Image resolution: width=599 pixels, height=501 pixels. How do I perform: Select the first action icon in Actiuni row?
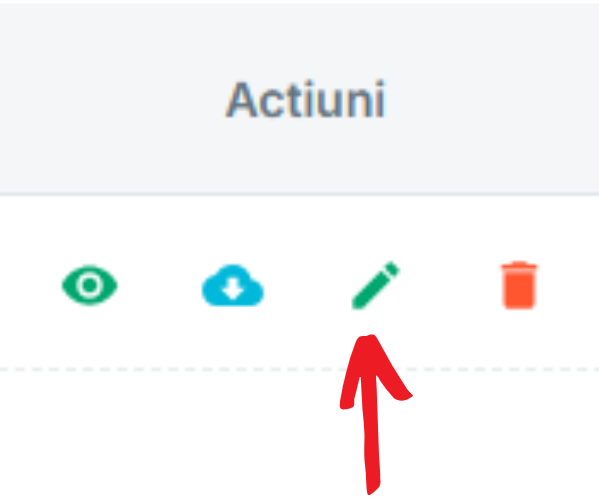(x=90, y=285)
